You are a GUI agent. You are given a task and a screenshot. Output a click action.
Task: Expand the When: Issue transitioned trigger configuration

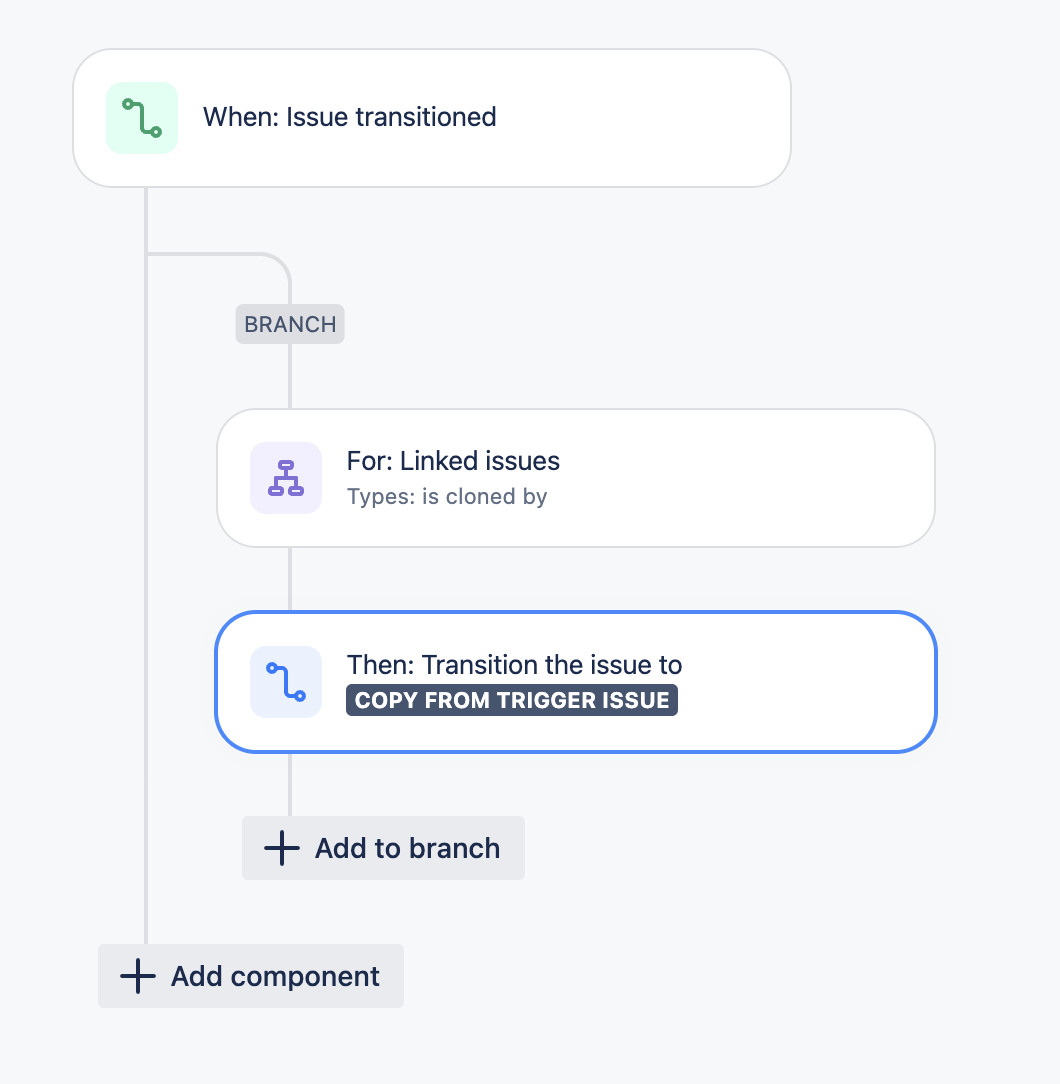[430, 117]
